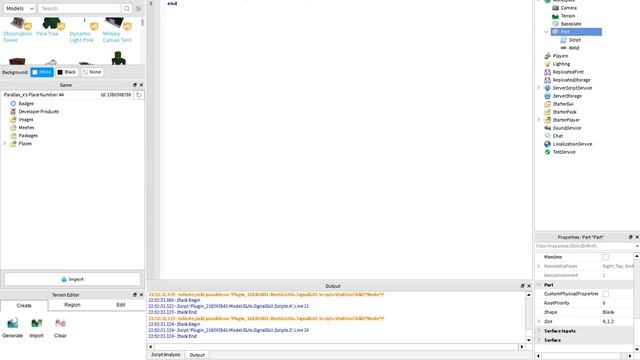Set Toolbox background to None
This screenshot has width=640, height=360.
pyautogui.click(x=92, y=72)
